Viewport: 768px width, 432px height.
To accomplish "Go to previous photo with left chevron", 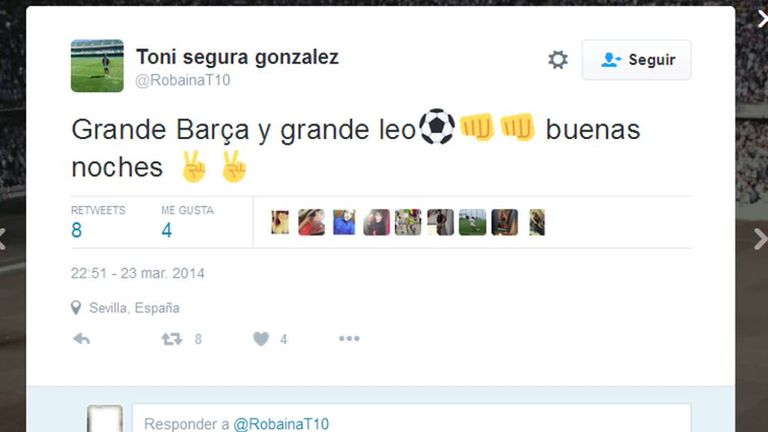I will coord(2,239).
